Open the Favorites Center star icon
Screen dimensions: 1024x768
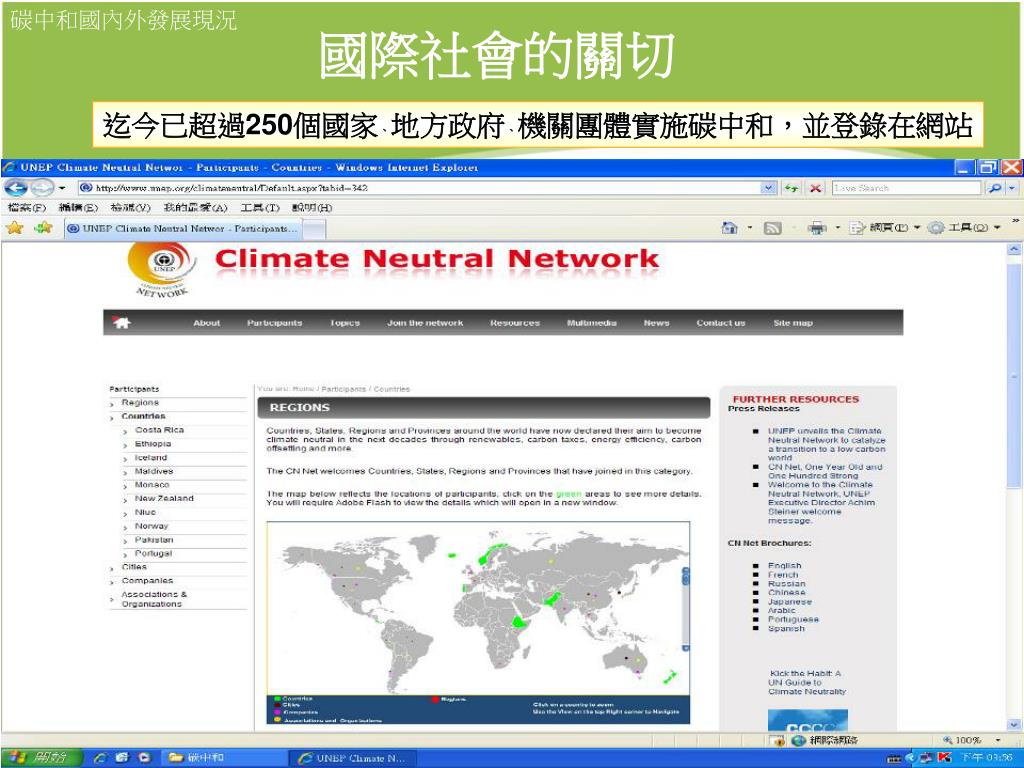click(14, 228)
